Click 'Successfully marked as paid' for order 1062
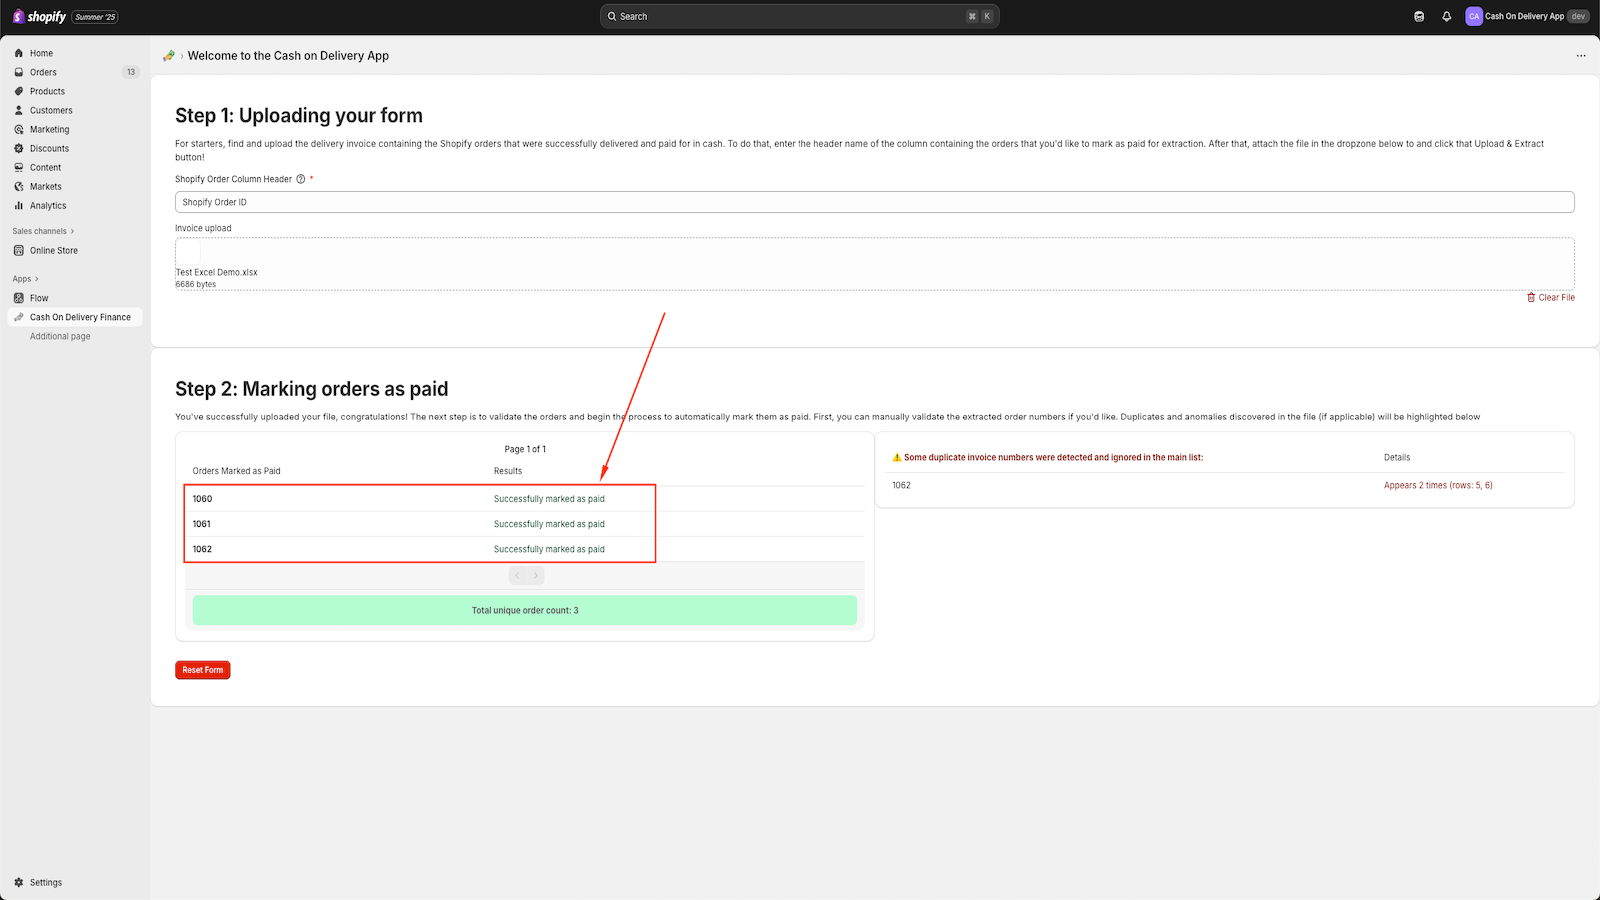 [549, 549]
